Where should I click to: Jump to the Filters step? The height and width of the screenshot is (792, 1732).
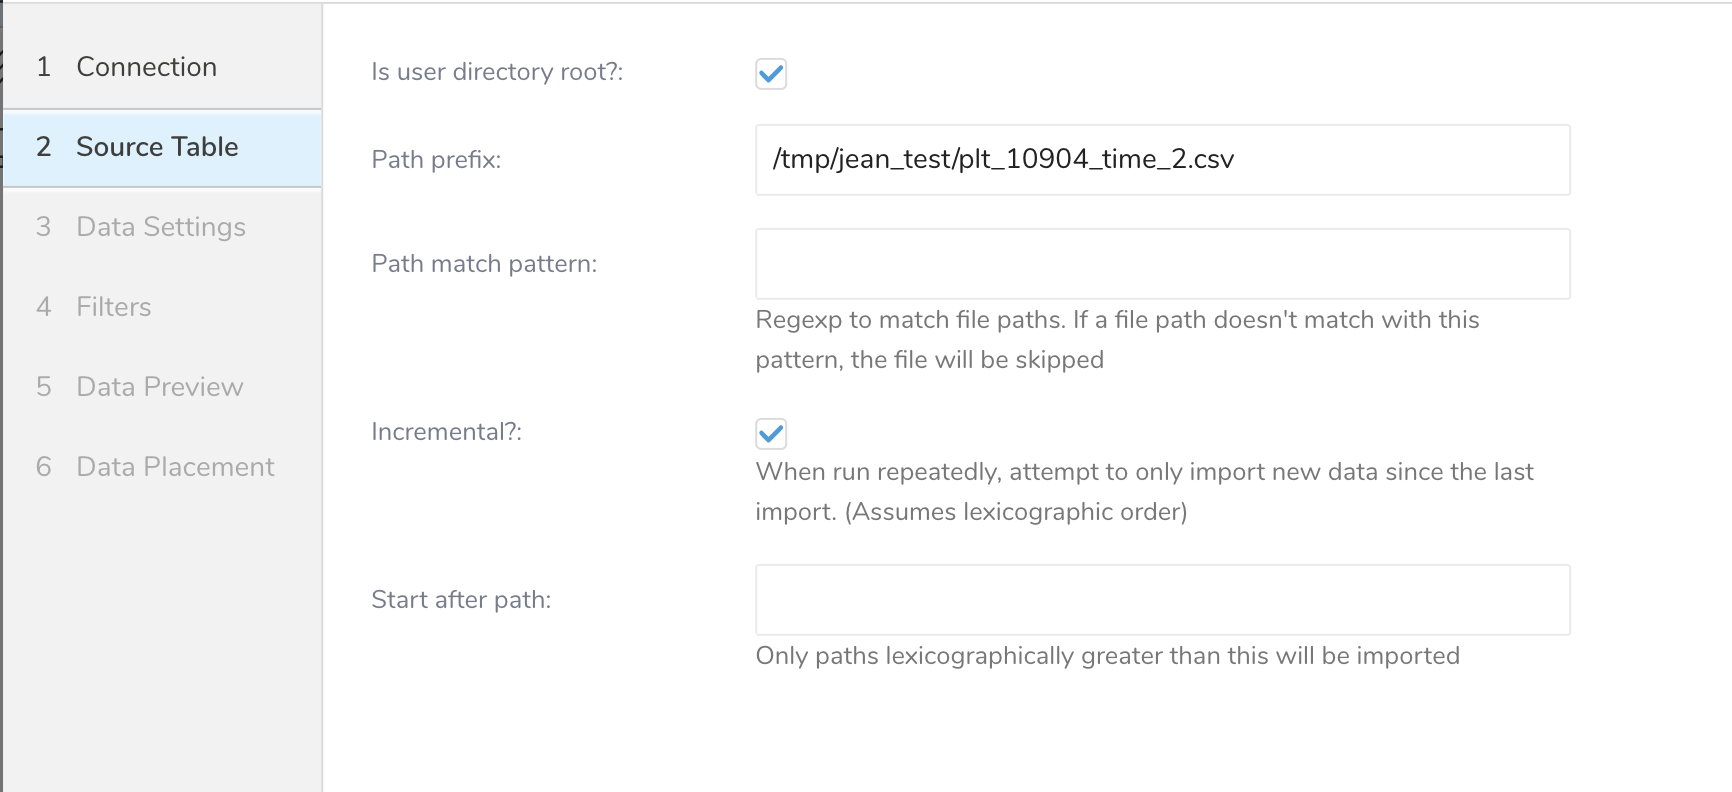point(113,307)
